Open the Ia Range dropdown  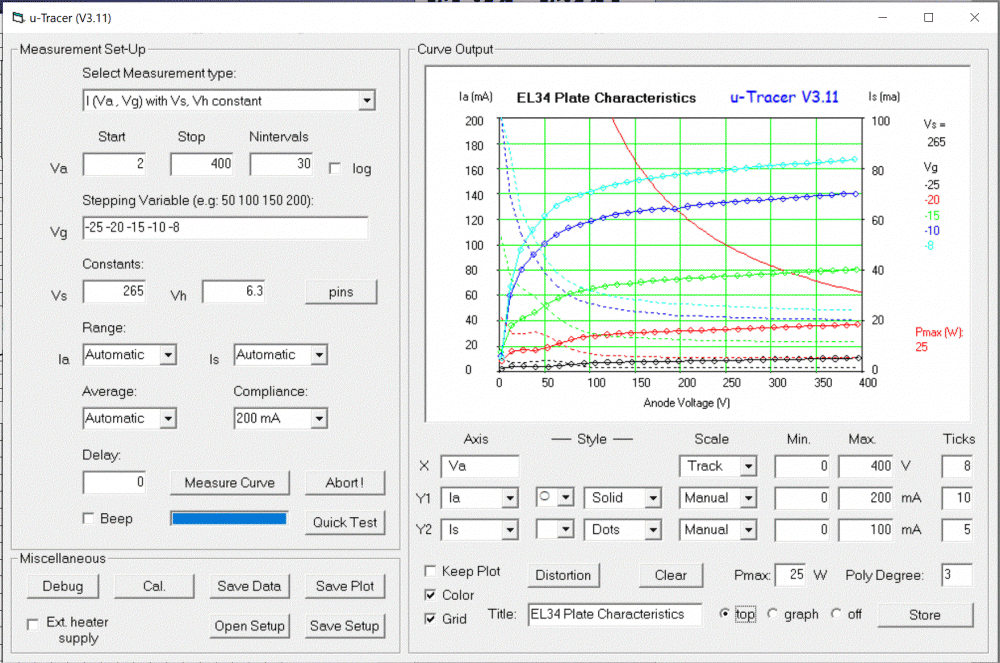click(167, 355)
